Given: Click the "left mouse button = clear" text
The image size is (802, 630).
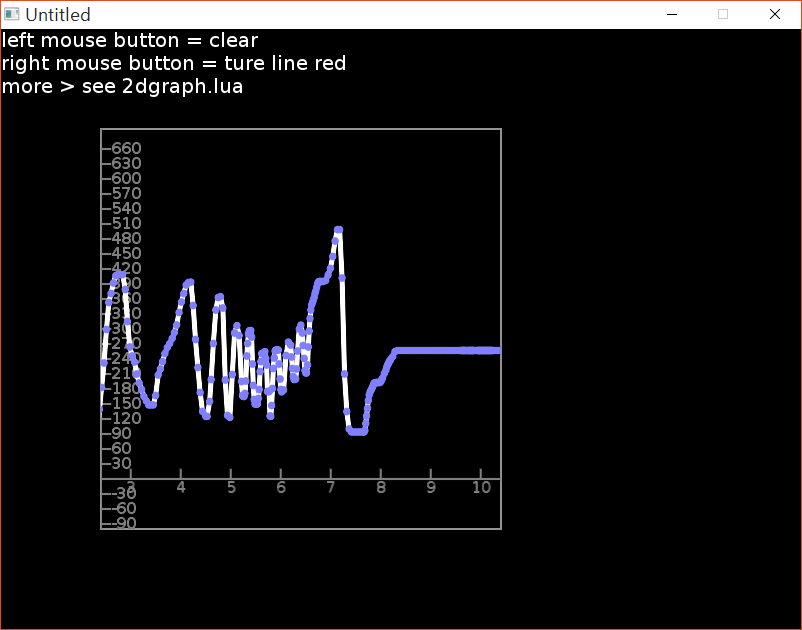Looking at the screenshot, I should tap(130, 40).
